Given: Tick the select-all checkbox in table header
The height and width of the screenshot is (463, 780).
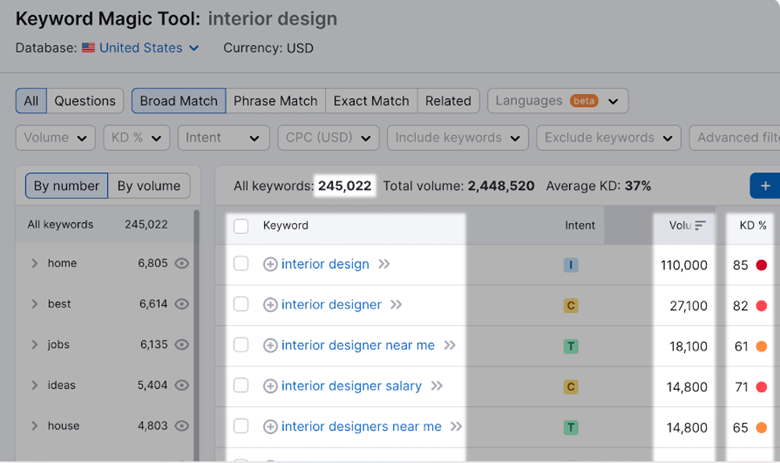Looking at the screenshot, I should point(241,226).
